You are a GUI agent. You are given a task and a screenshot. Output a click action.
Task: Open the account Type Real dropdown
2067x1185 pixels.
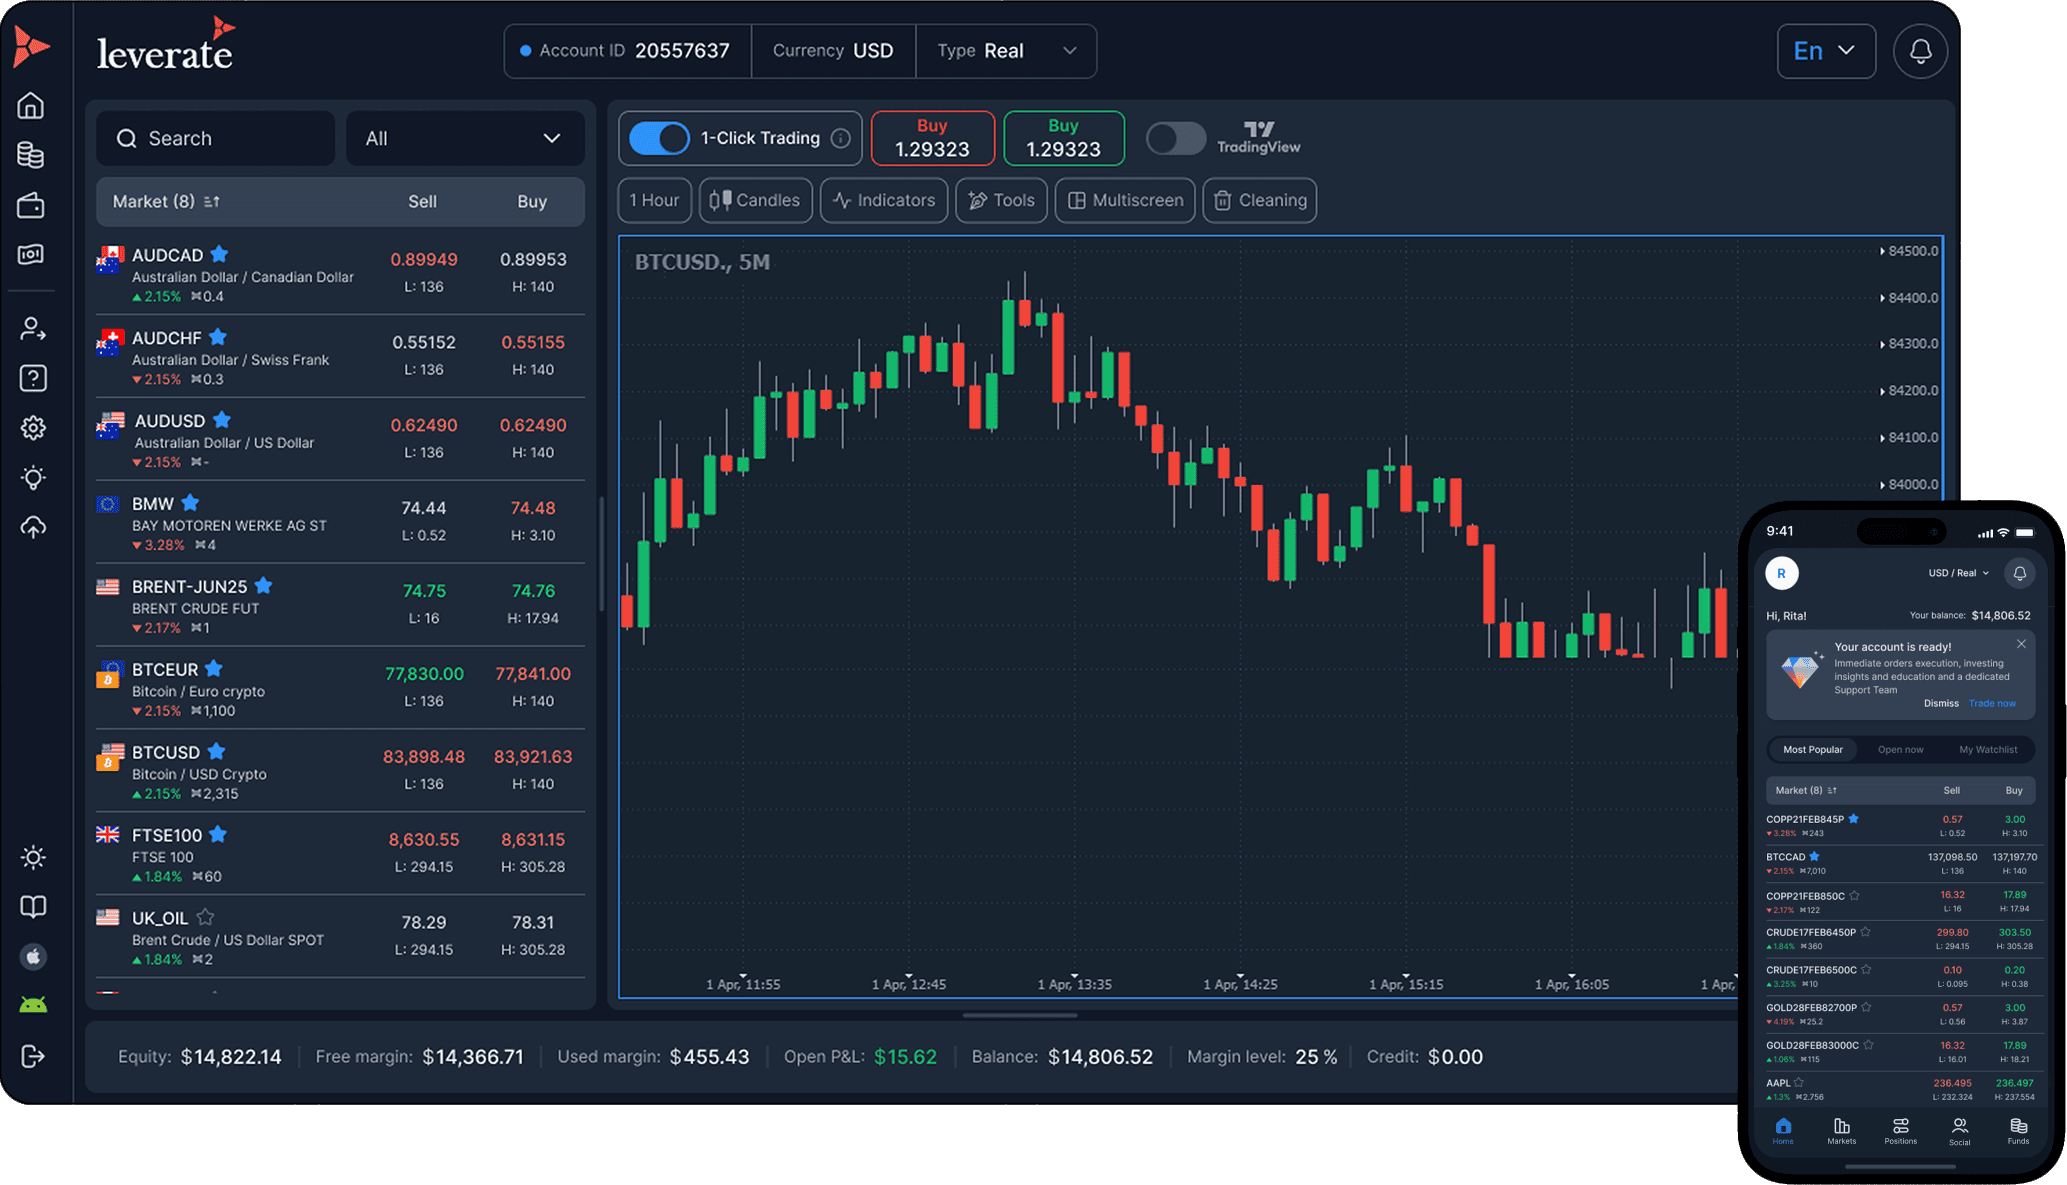click(x=1006, y=51)
